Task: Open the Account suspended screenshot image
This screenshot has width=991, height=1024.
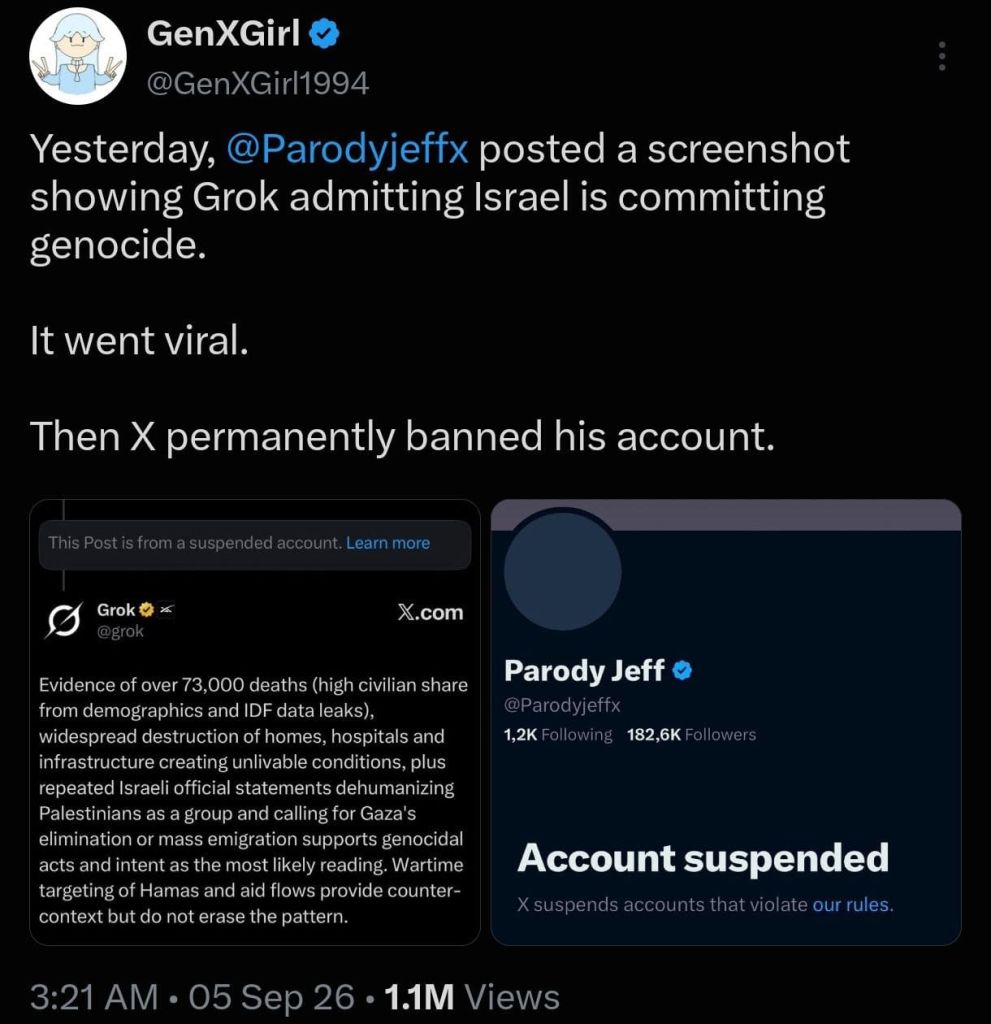Action: click(726, 722)
